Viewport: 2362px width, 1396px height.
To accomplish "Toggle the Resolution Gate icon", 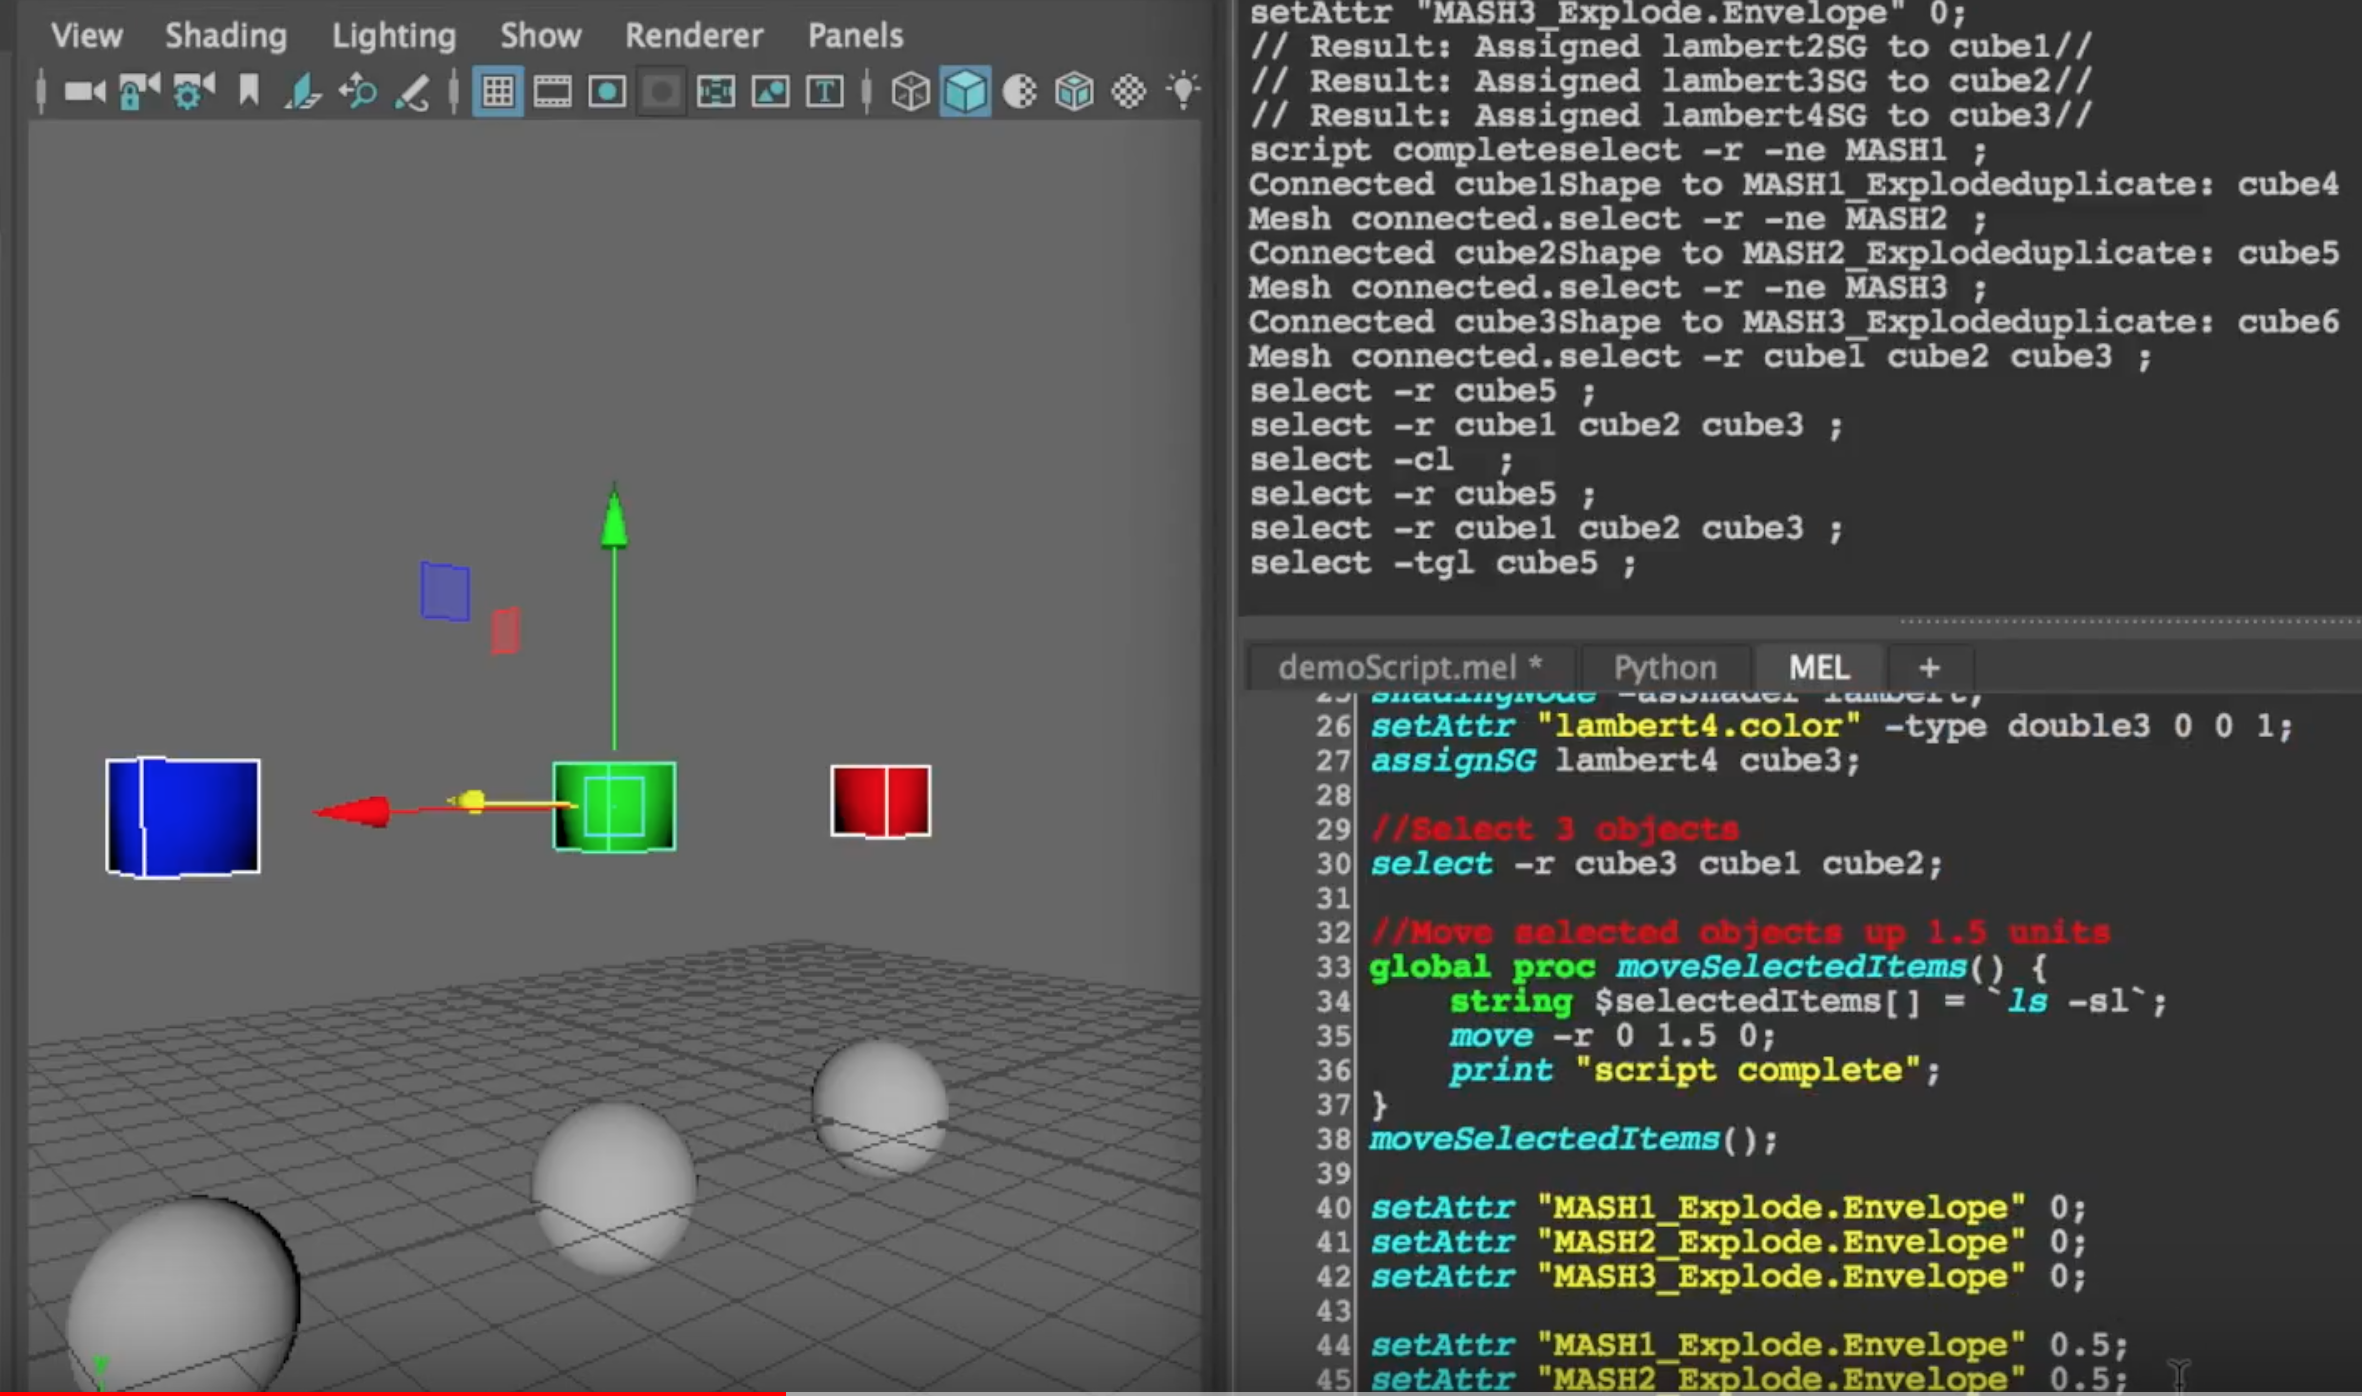I will tap(607, 92).
